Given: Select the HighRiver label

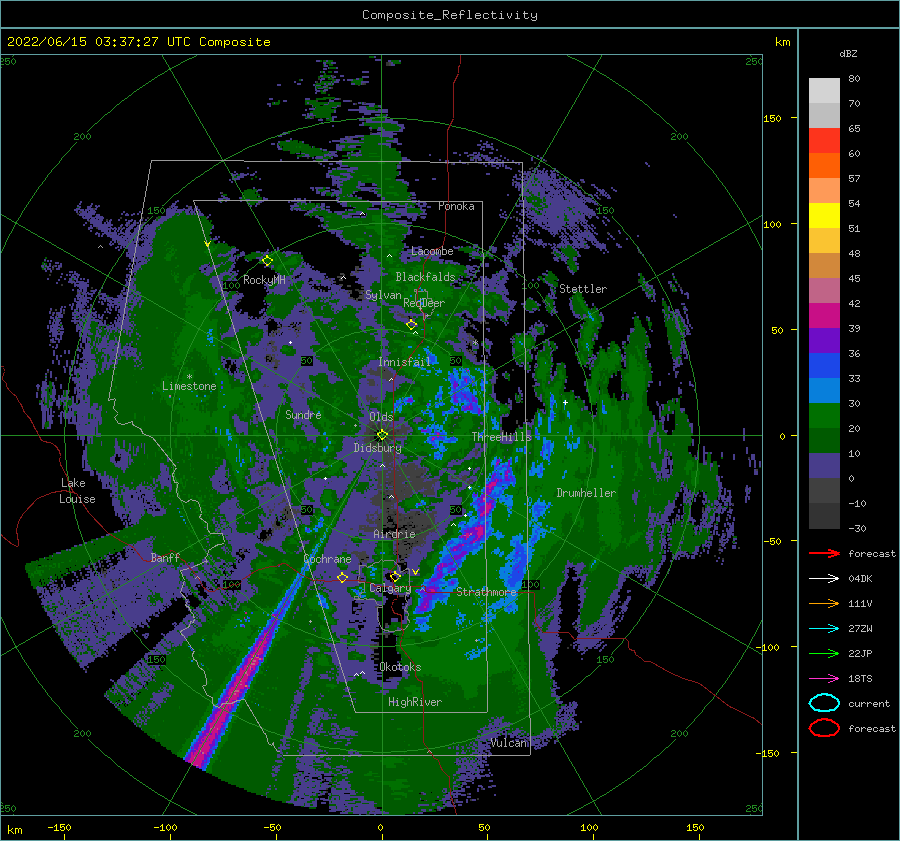Looking at the screenshot, I should [x=415, y=702].
